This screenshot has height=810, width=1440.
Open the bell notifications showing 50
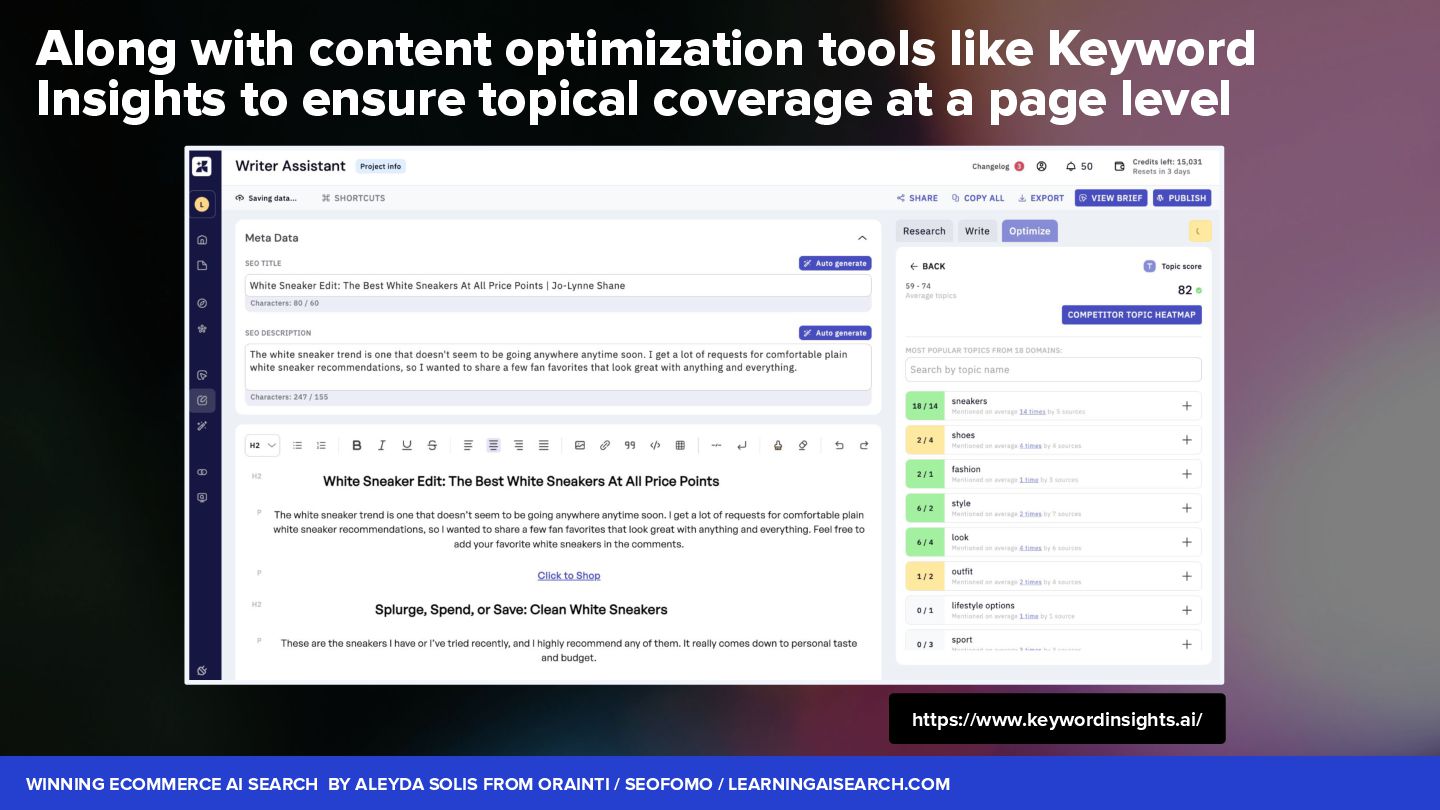(x=1079, y=166)
